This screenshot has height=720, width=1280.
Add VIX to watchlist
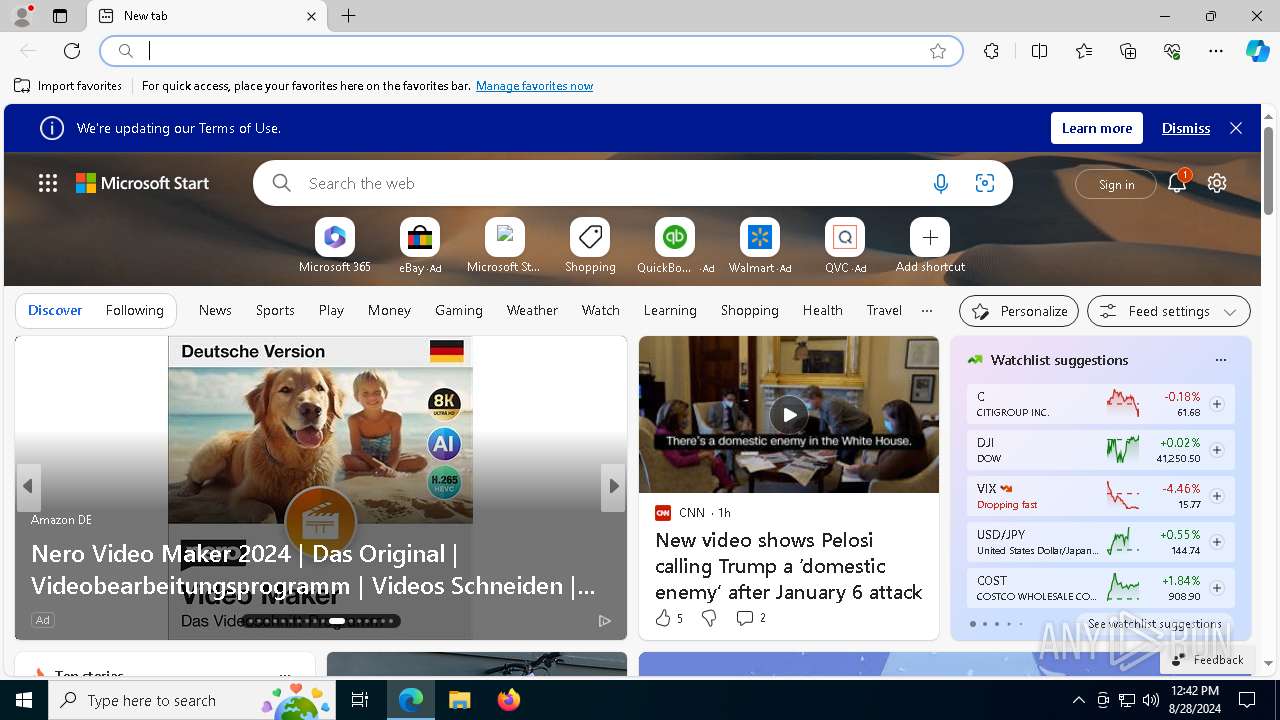pos(1217,496)
